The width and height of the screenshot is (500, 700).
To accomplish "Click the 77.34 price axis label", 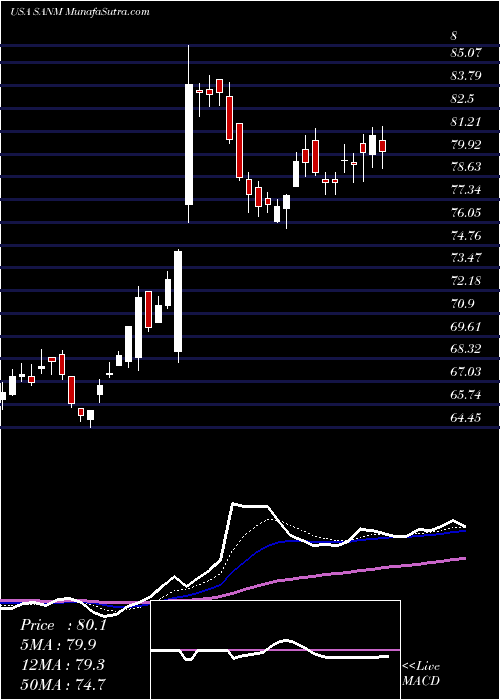I will (x=467, y=190).
